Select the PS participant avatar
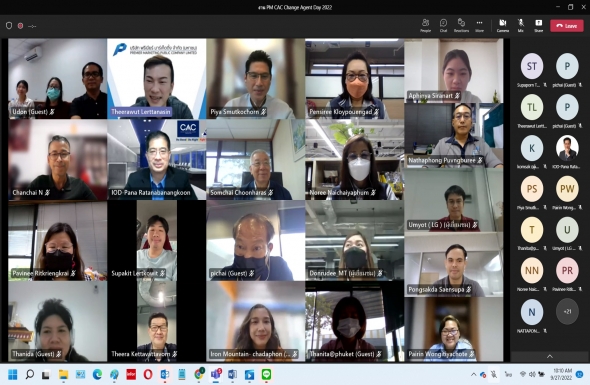The width and height of the screenshot is (590, 385). (532, 189)
